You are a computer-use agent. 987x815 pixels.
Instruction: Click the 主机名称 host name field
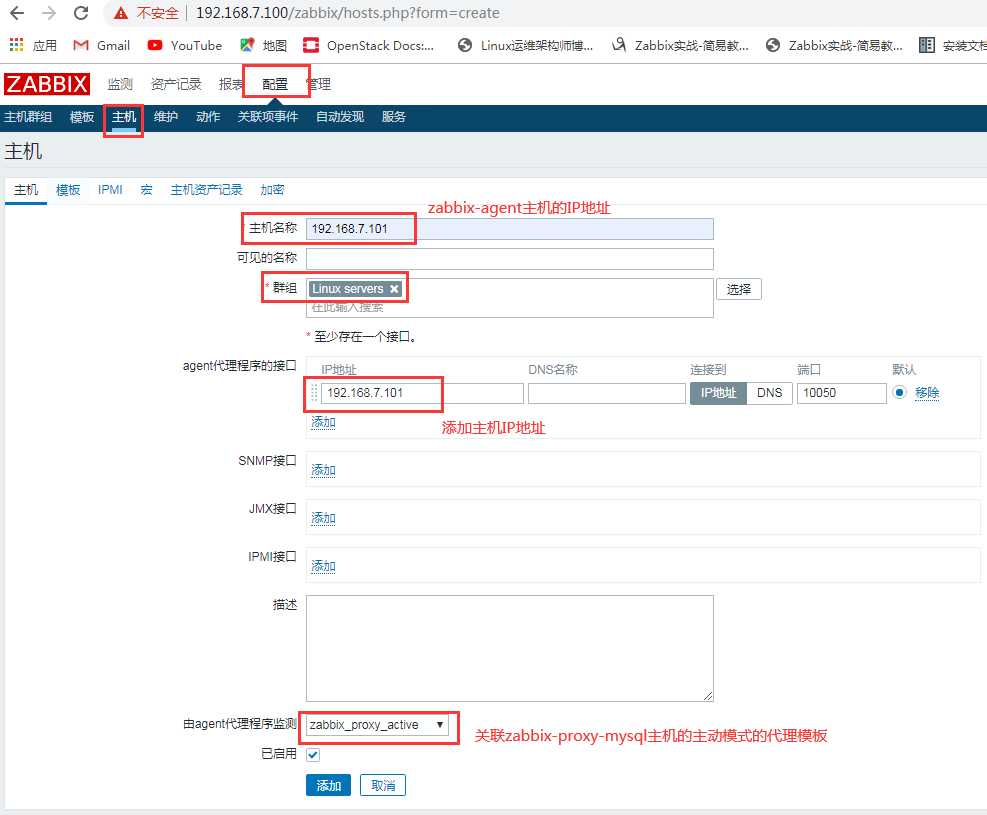tap(510, 229)
